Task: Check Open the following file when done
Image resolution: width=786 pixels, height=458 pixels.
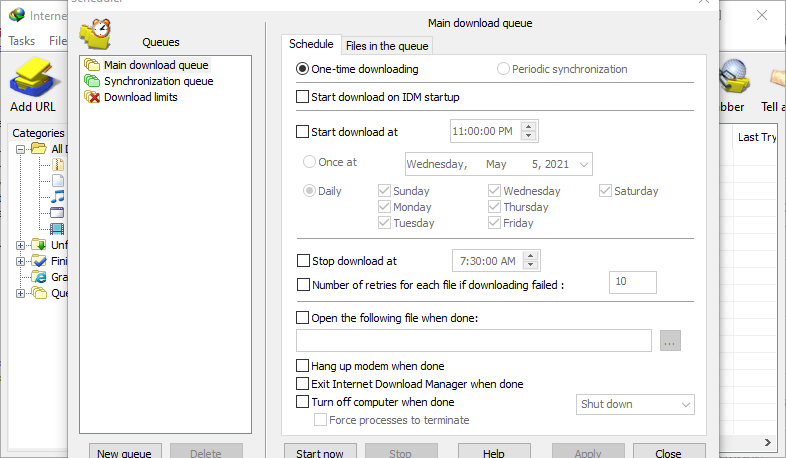Action: [302, 318]
